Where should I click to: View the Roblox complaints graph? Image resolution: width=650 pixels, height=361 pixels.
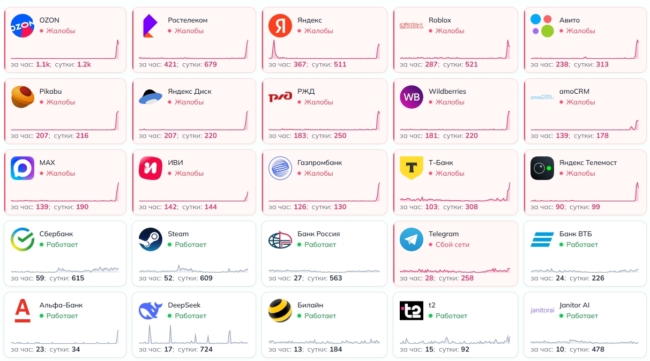[455, 49]
